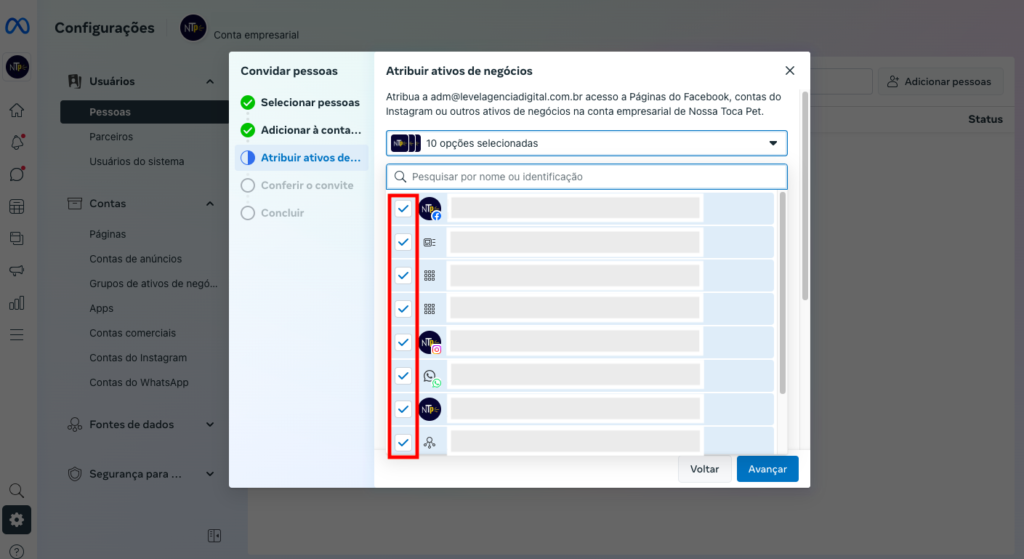
Task: Click NTp avatar next to Conta empresarial
Action: pyautogui.click(x=193, y=28)
